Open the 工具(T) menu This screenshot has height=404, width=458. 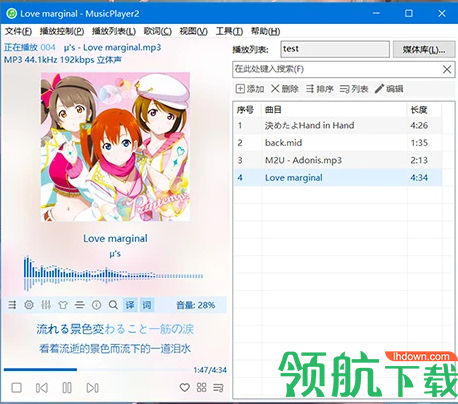[229, 31]
